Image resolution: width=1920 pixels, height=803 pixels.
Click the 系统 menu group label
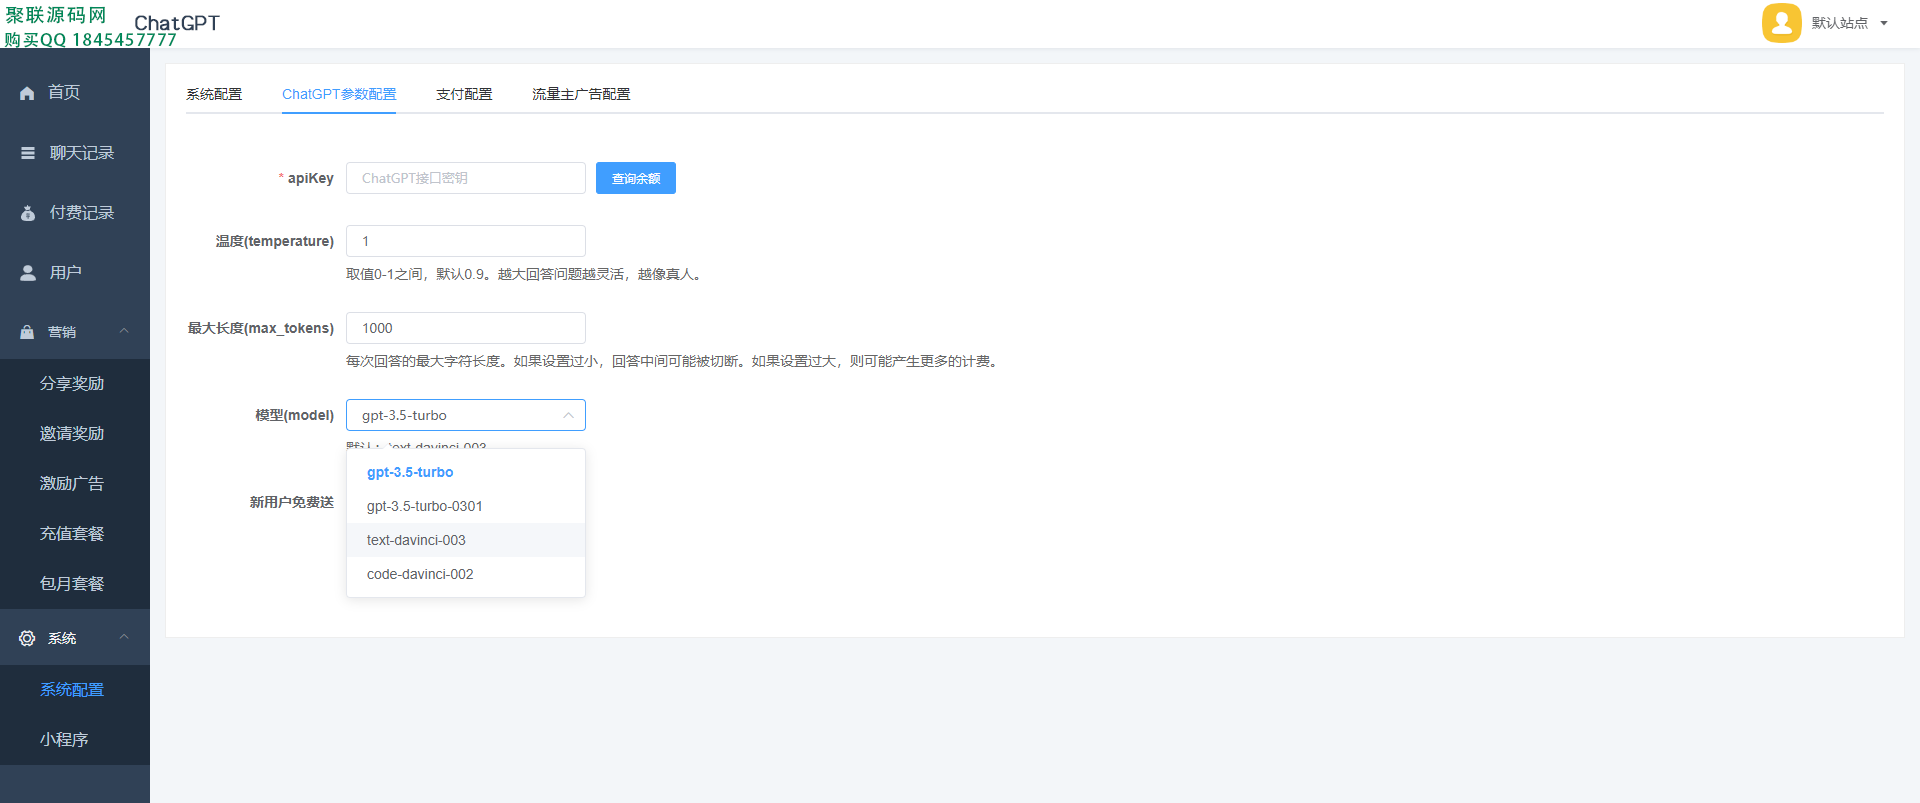(62, 638)
